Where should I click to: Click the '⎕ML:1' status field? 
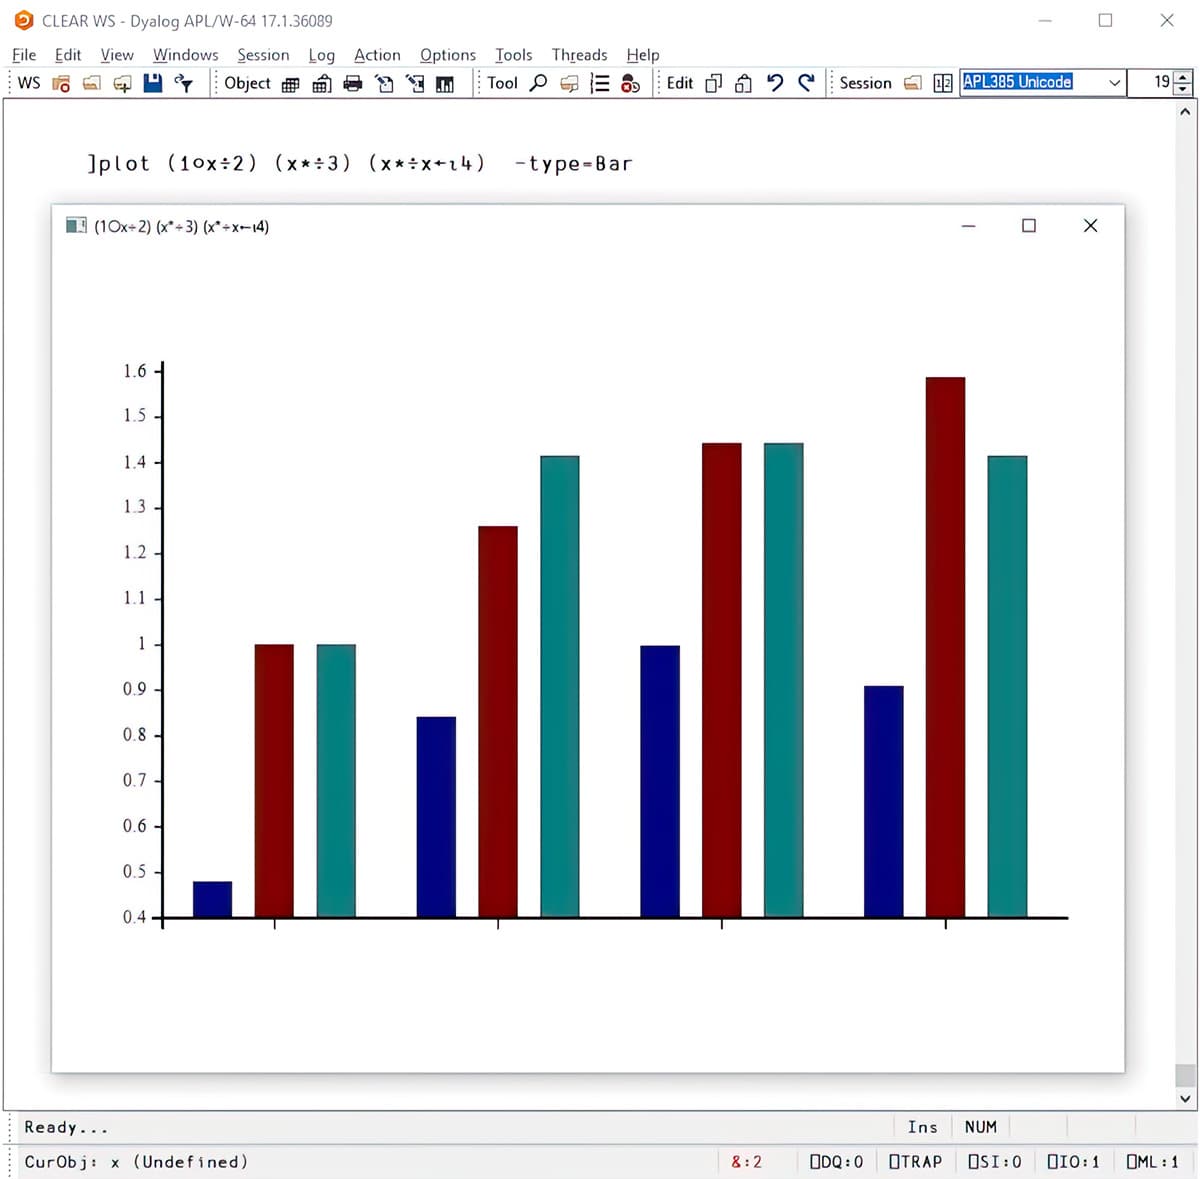tap(1152, 1162)
